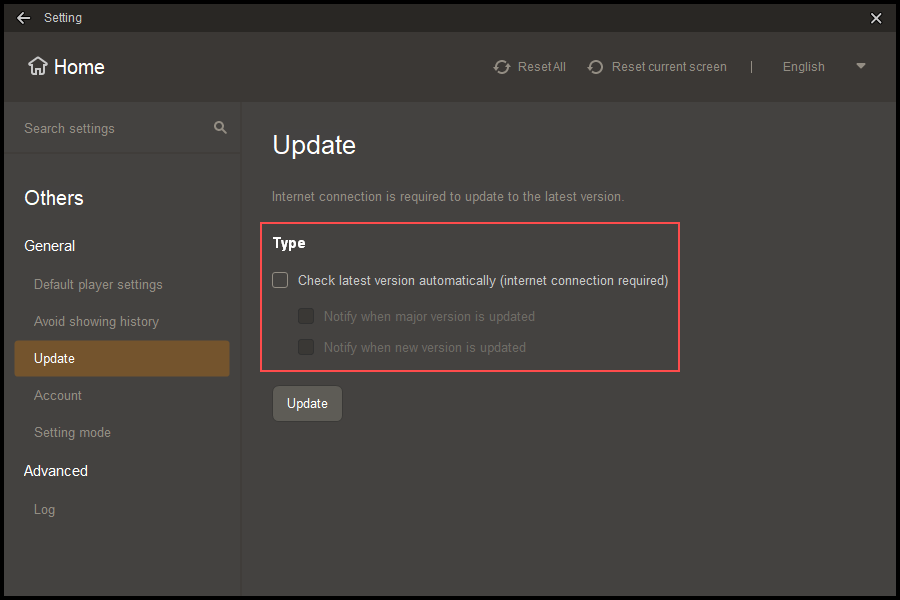
Task: Select the Advanced section heading
Action: [x=56, y=471]
